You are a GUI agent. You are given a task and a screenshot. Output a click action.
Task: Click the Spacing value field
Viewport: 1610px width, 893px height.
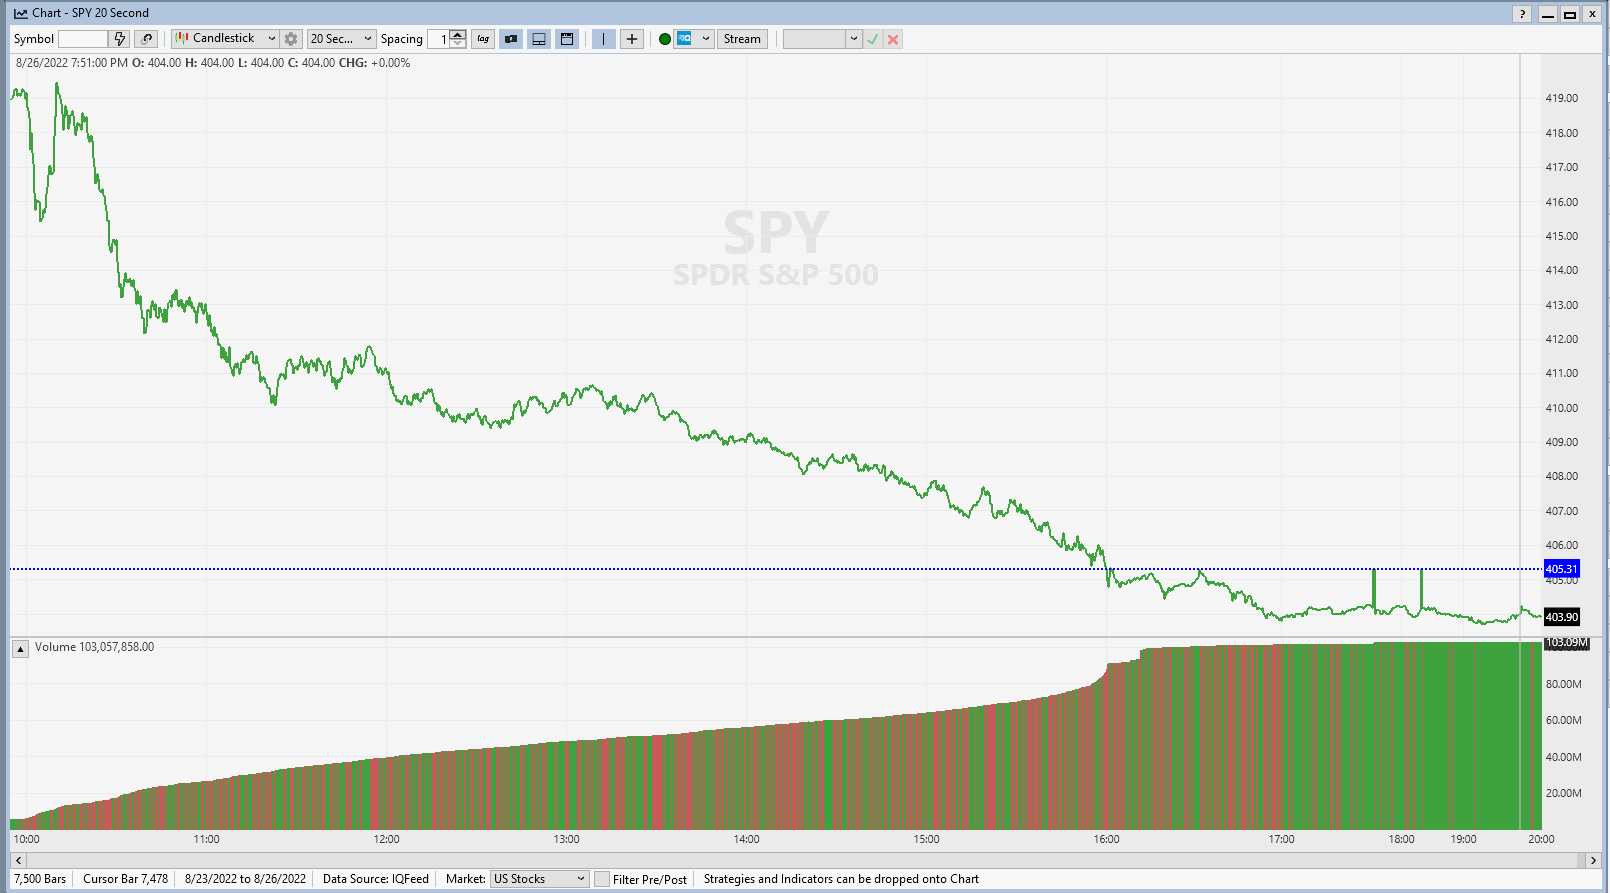pyautogui.click(x=438, y=39)
